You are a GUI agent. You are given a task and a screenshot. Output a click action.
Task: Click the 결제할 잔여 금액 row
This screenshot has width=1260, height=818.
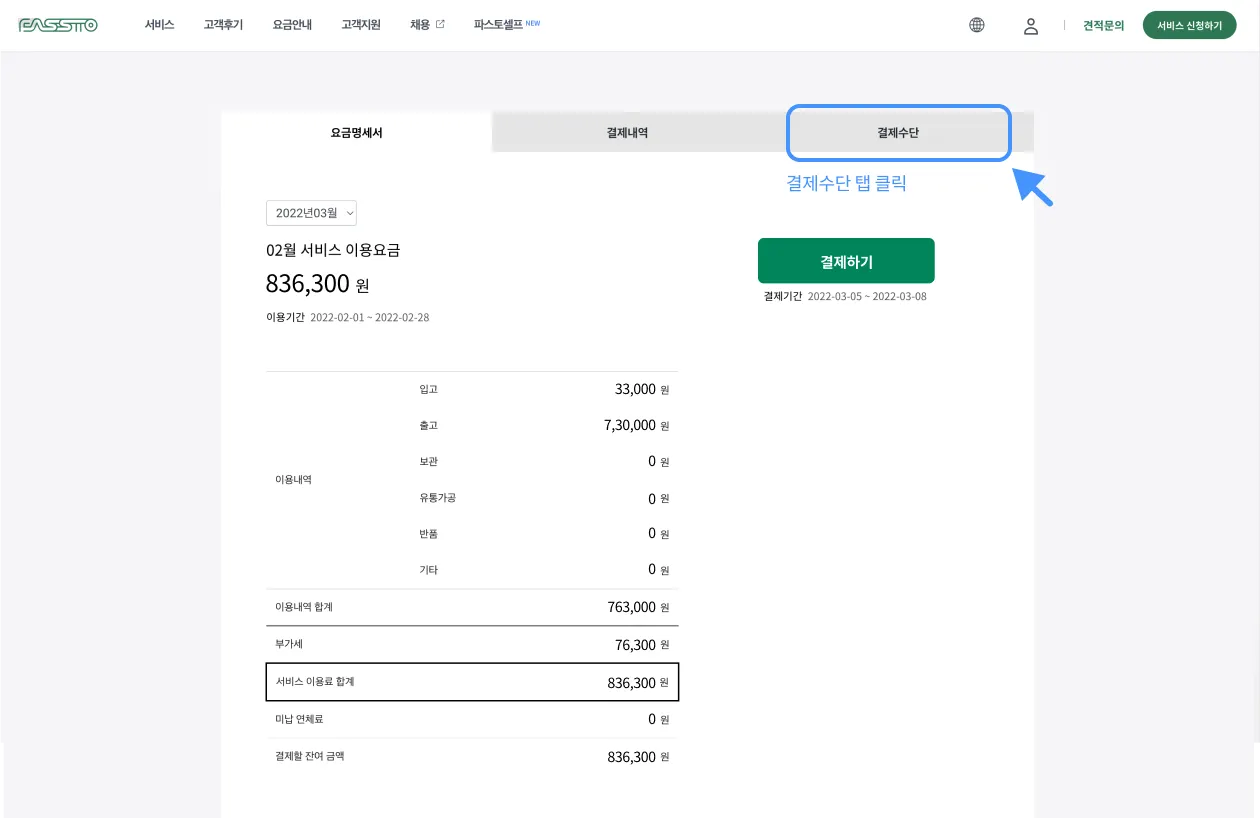click(472, 757)
